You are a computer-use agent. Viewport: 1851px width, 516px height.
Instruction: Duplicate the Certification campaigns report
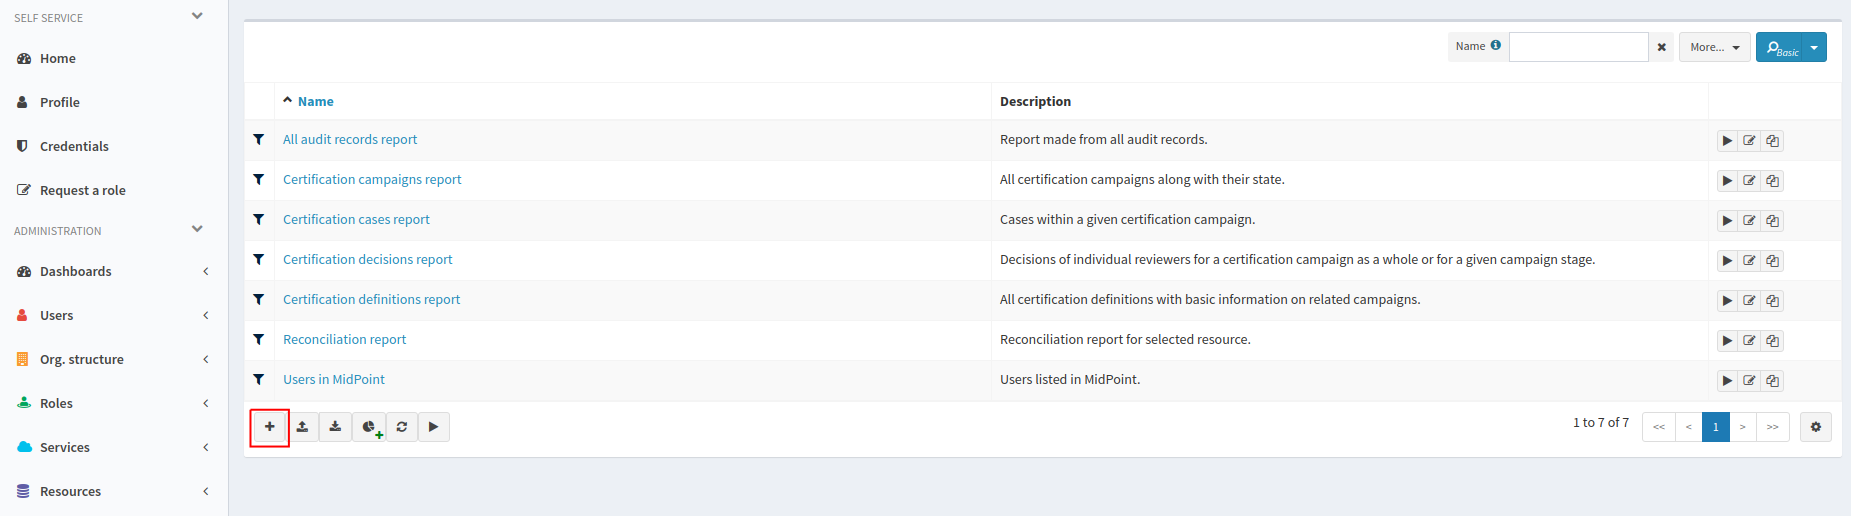click(1772, 181)
